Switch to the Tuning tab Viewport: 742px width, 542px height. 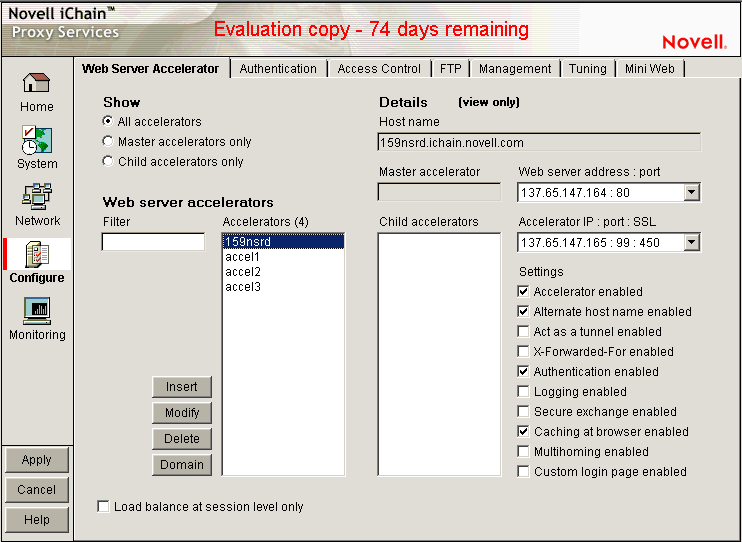(x=588, y=69)
